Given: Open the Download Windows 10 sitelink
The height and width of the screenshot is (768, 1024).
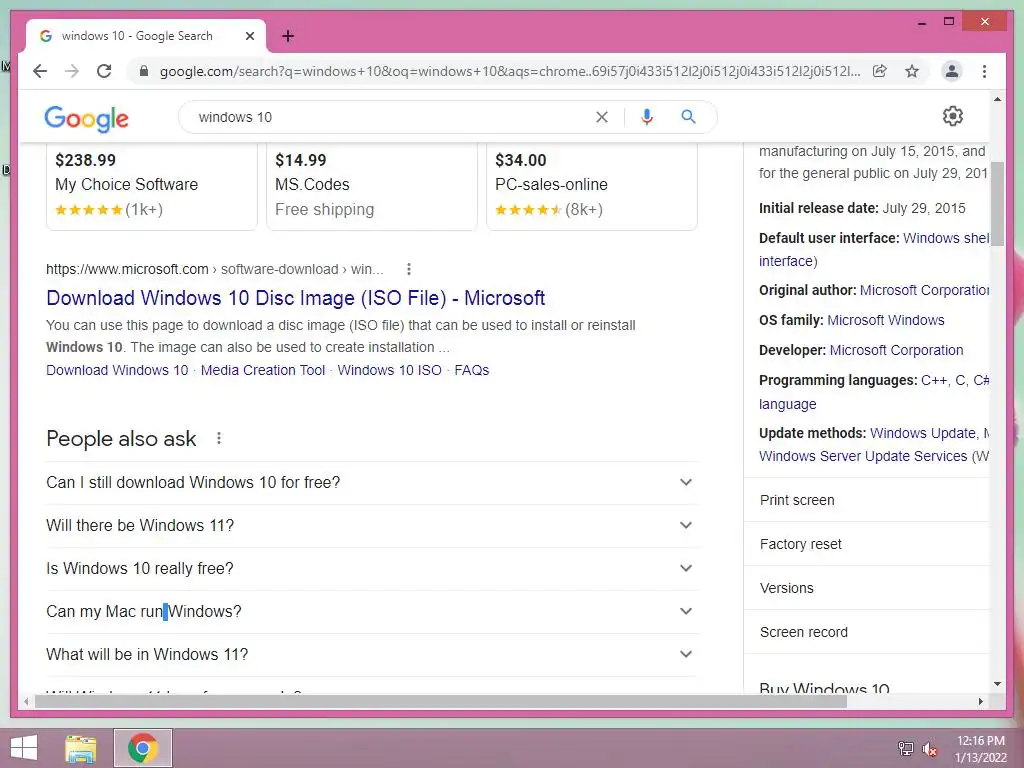Looking at the screenshot, I should [x=117, y=370].
